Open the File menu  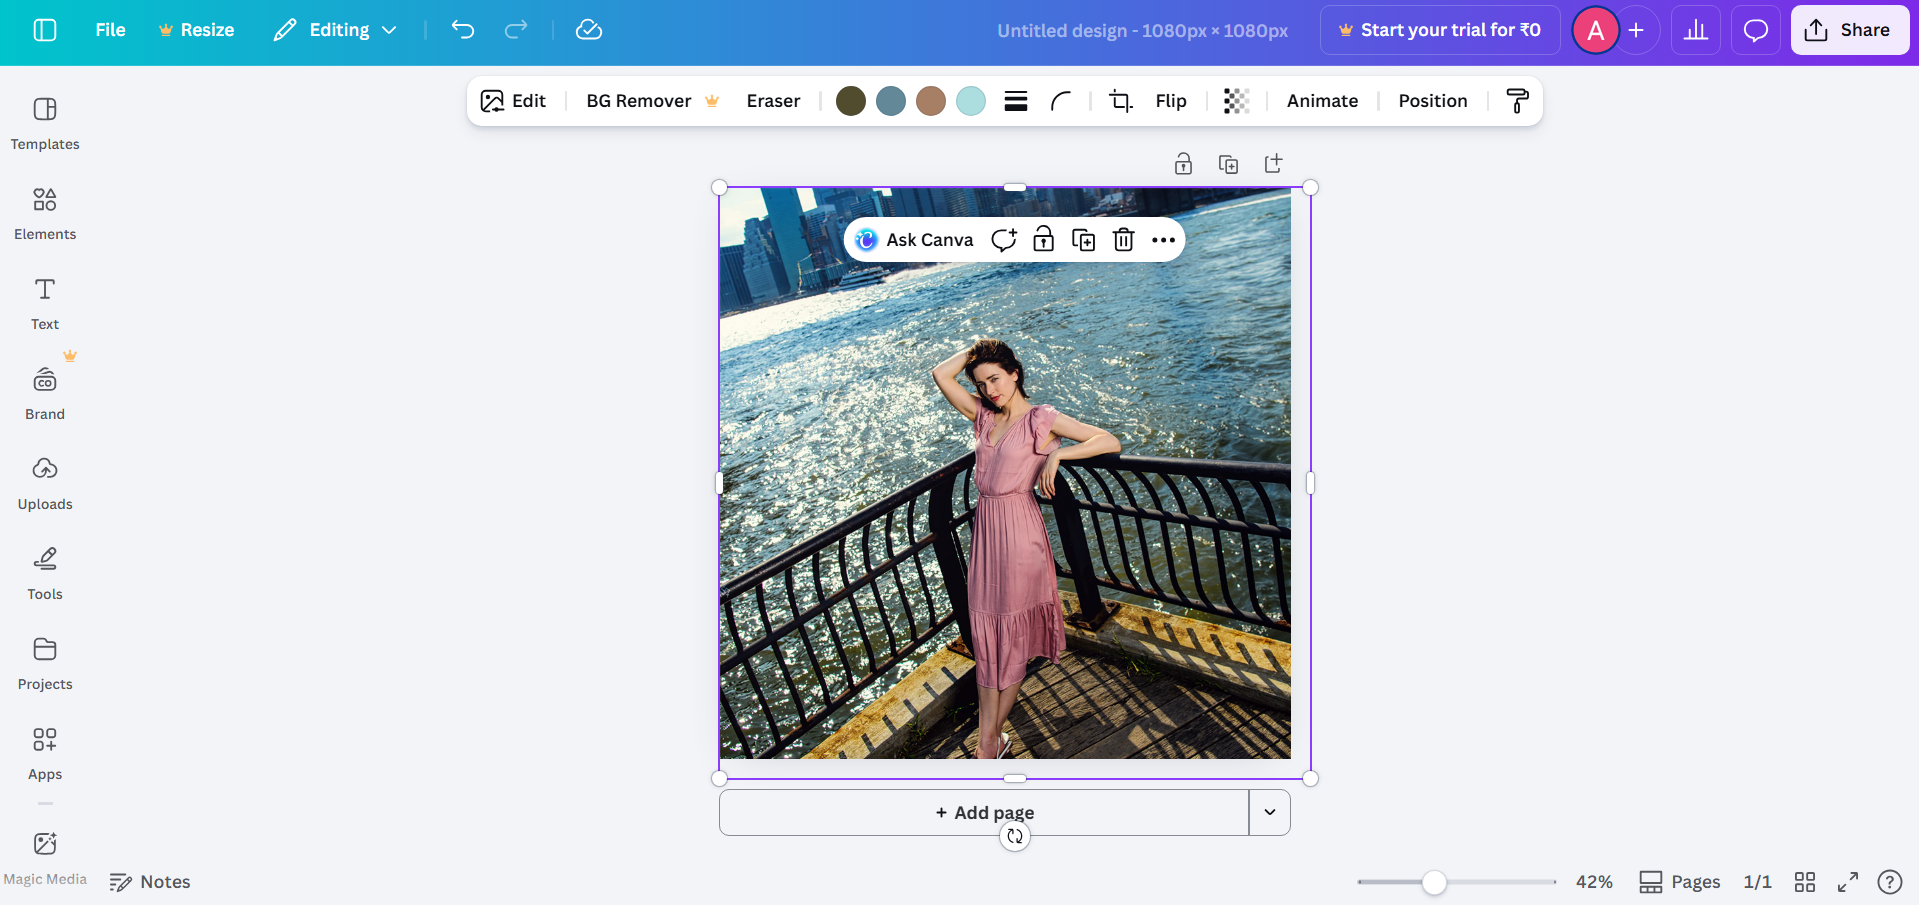click(109, 30)
